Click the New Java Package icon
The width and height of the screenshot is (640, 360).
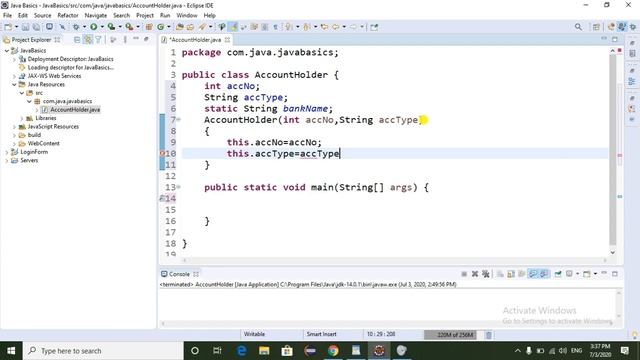point(149,27)
